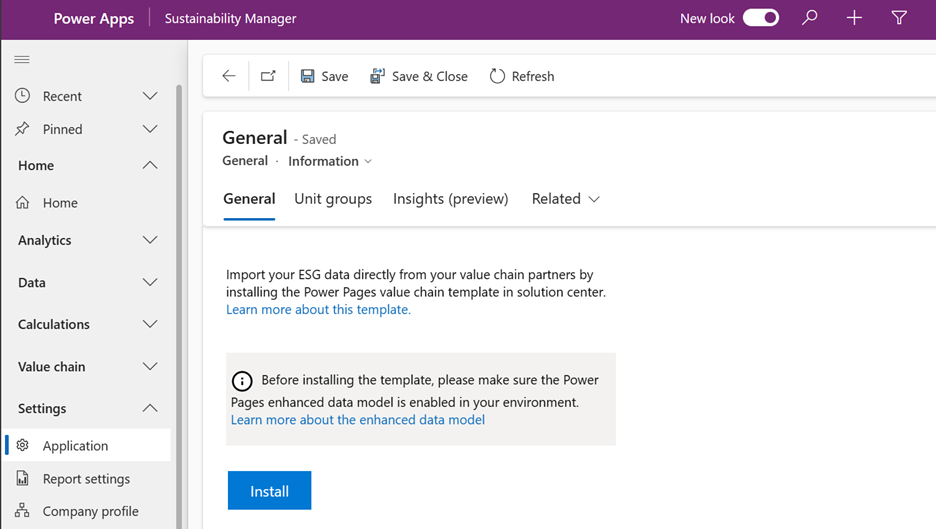Click the report icon beside Report settings
This screenshot has height=529, width=936.
pos(23,478)
